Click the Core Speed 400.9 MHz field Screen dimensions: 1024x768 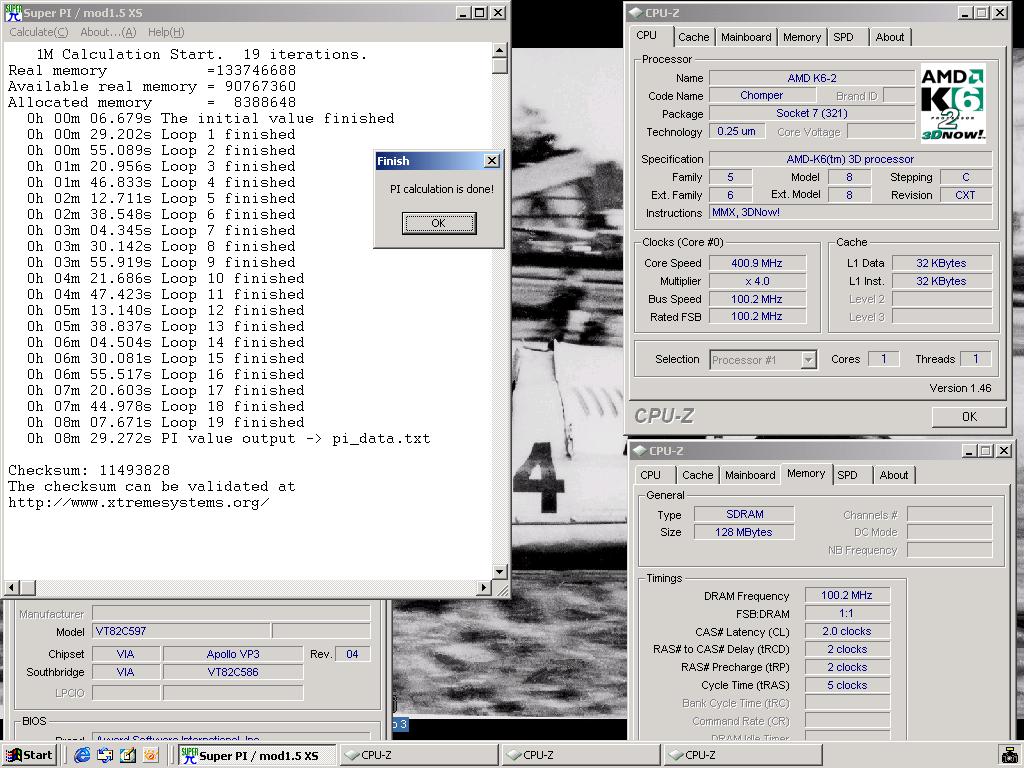(757, 263)
